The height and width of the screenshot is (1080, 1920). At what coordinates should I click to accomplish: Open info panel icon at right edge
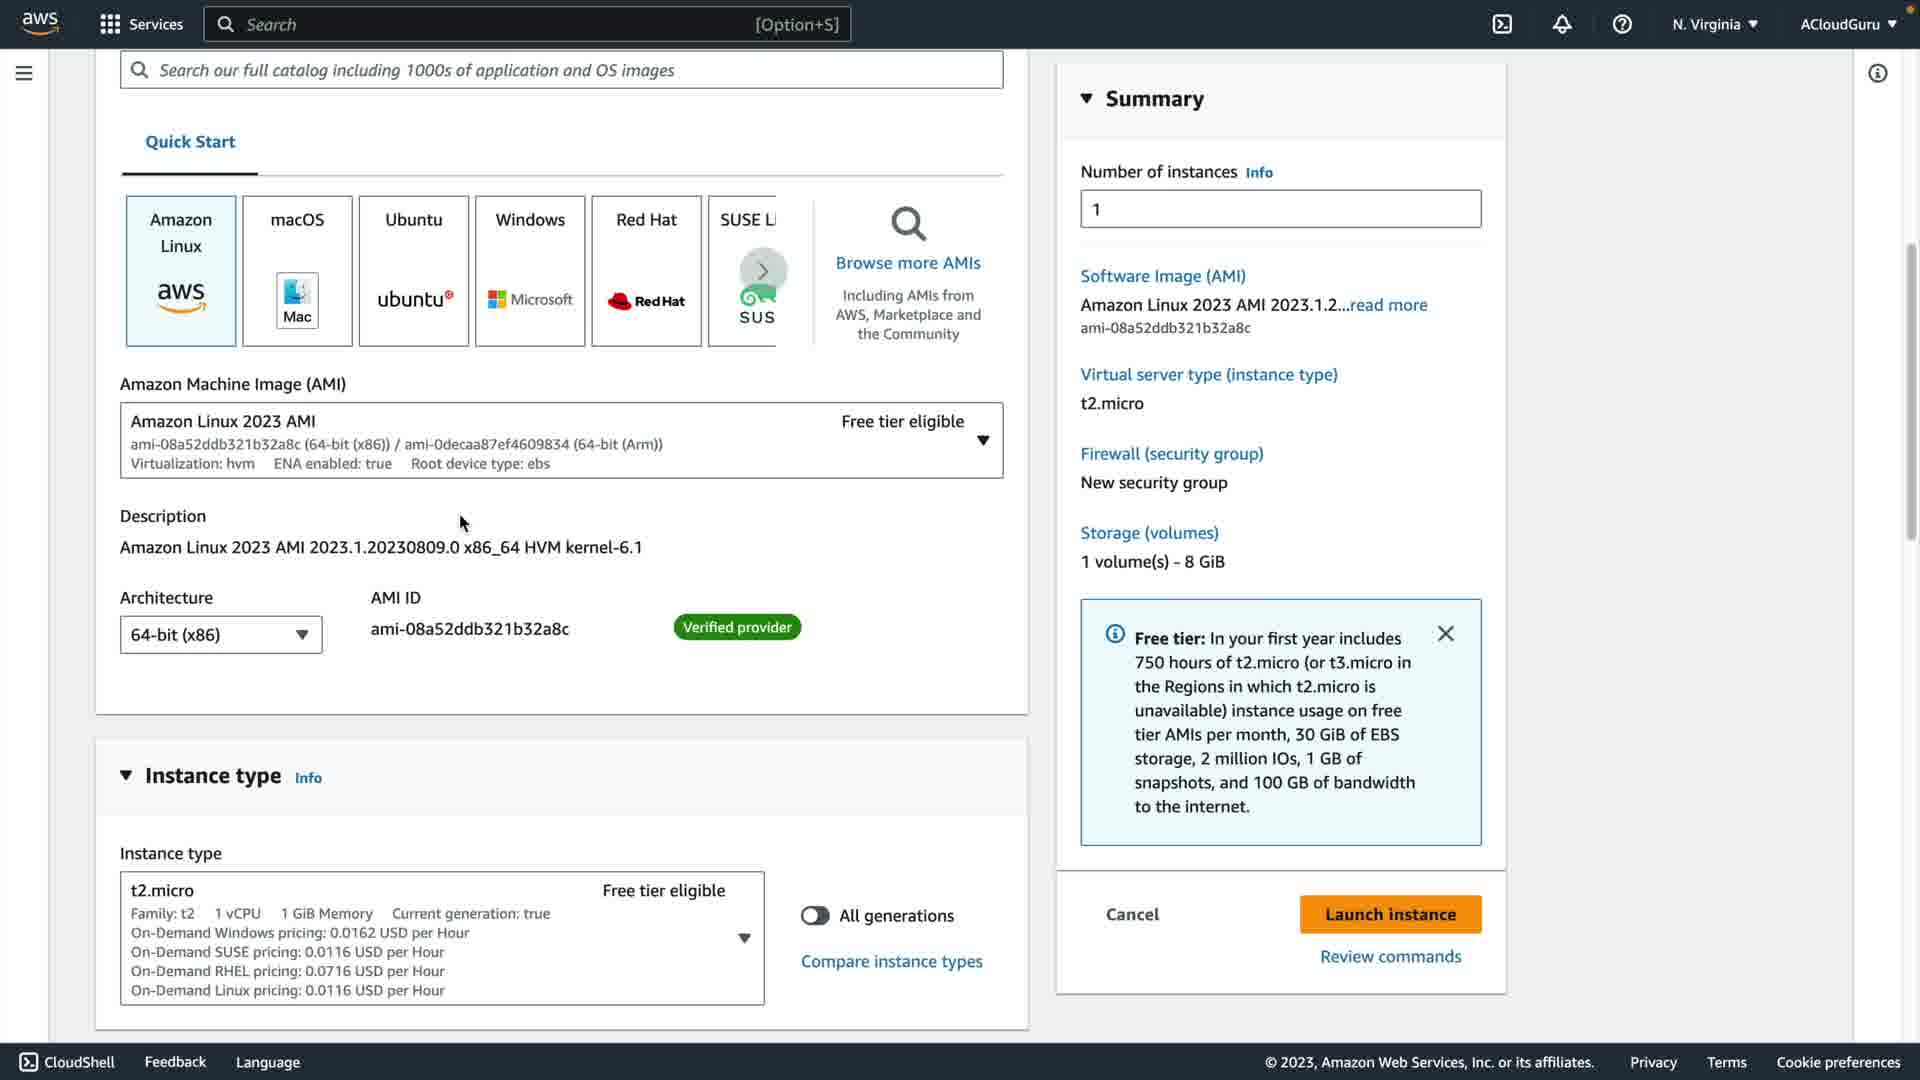(x=1877, y=73)
